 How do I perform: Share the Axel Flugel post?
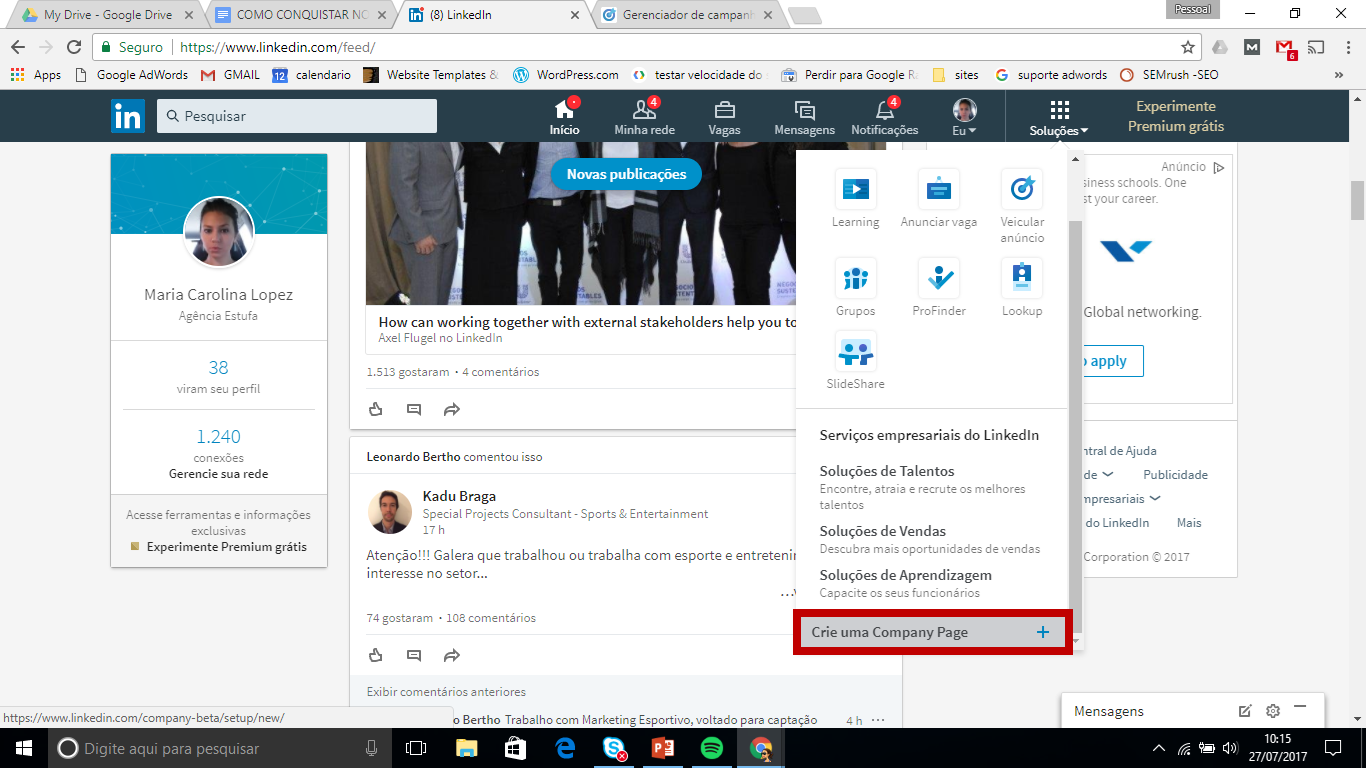pos(452,409)
